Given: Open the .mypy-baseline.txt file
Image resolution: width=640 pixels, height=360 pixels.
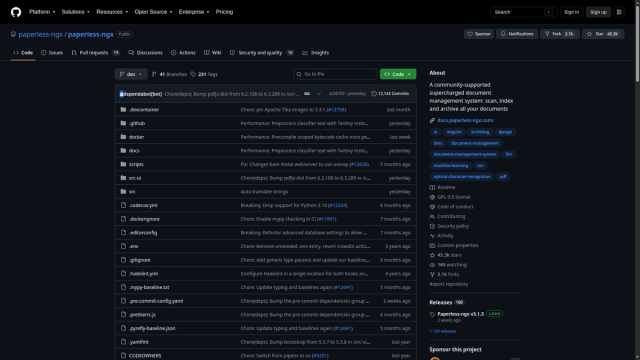Looking at the screenshot, I should click(x=149, y=287).
